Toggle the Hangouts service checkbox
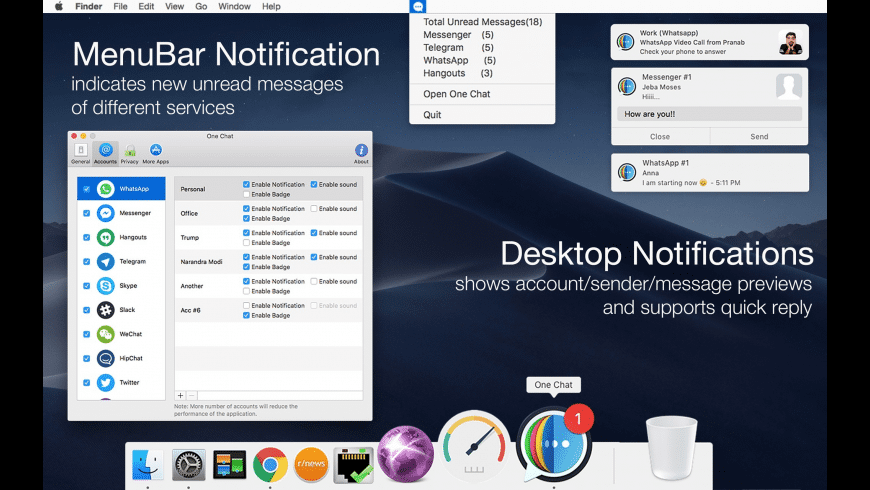This screenshot has height=490, width=870. tap(87, 238)
